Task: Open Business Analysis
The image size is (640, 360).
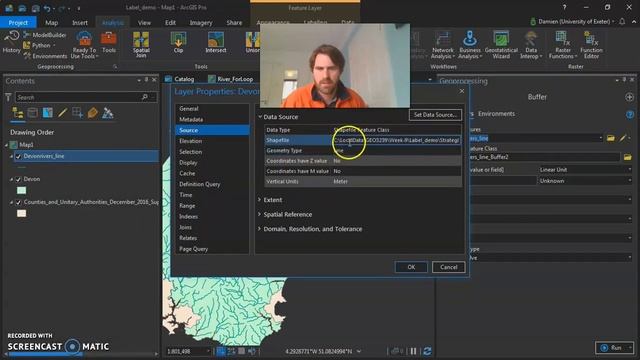Action: tap(470, 45)
